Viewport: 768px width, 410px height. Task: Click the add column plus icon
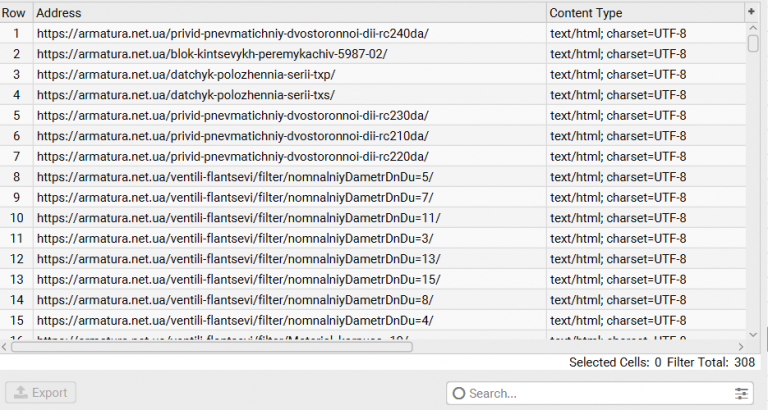click(751, 12)
